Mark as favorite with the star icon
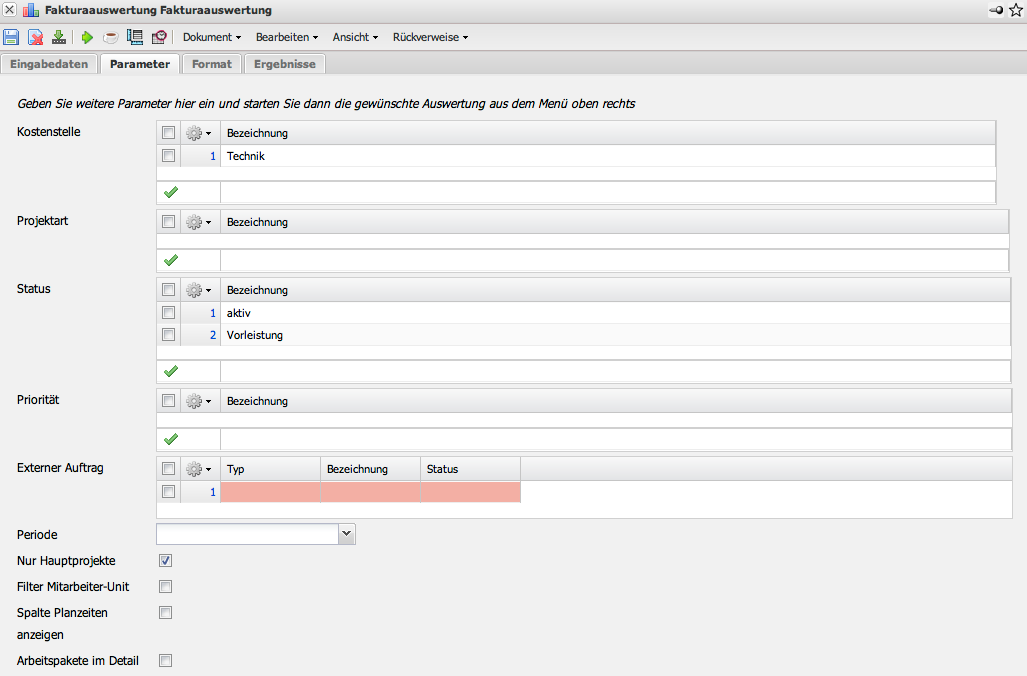 click(1015, 10)
